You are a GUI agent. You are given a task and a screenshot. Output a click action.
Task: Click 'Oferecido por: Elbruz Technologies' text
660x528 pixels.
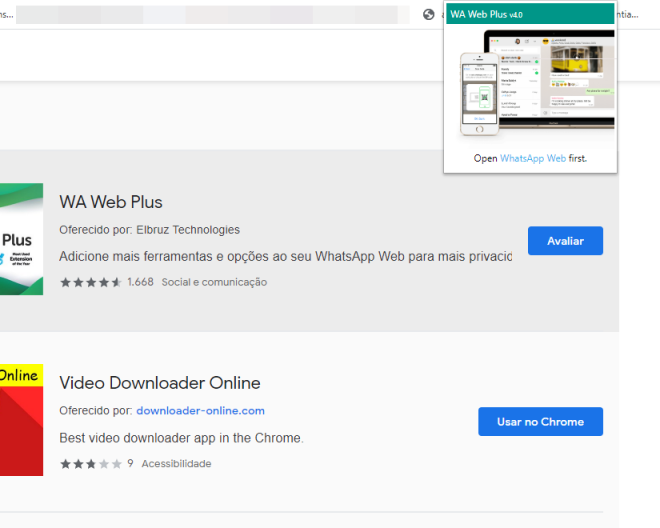pos(149,230)
